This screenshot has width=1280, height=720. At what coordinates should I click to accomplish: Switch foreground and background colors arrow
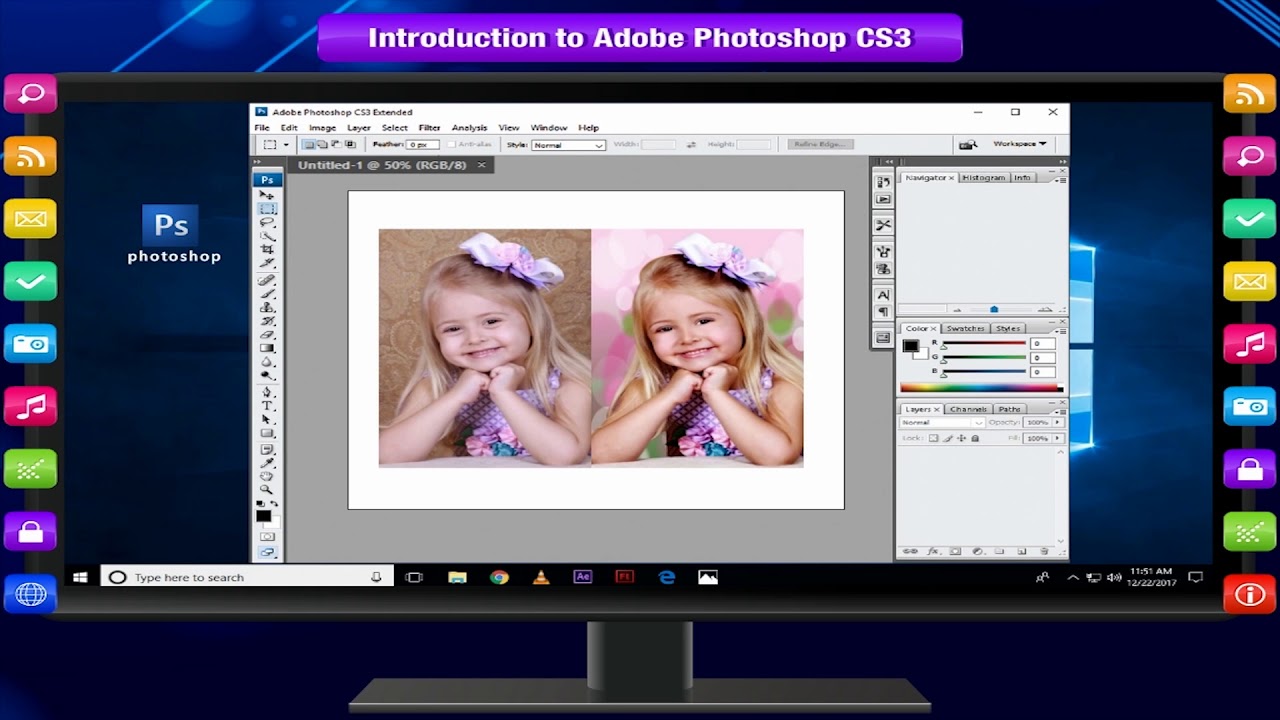pos(275,504)
